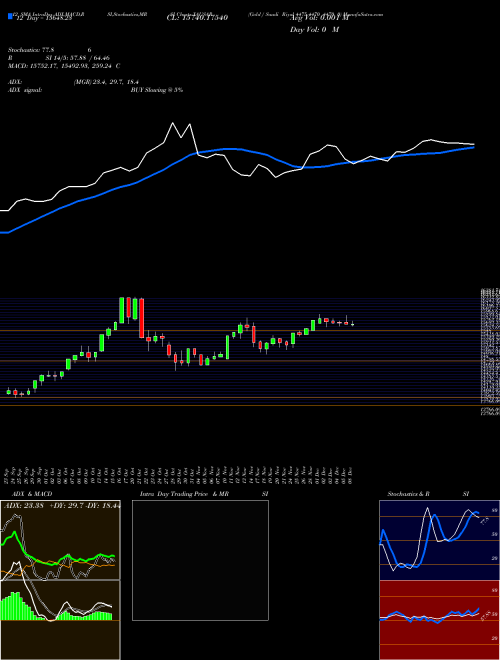The image size is (500, 660).
Task: Click the 'ADX: 23.38 +DY: 29.7 -DY: 18.44' header
Action: [62, 506]
